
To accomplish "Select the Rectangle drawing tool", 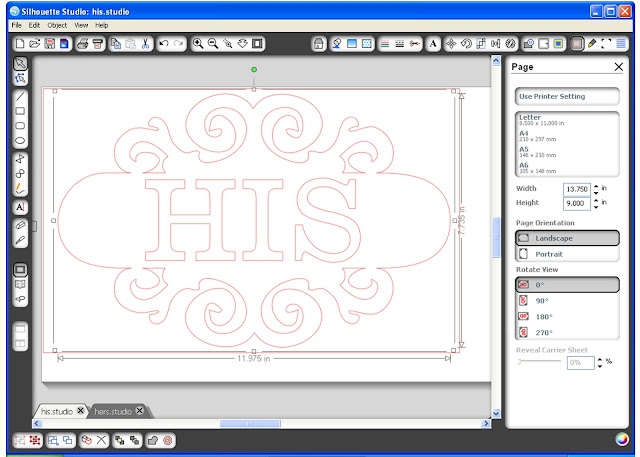I will (20, 111).
